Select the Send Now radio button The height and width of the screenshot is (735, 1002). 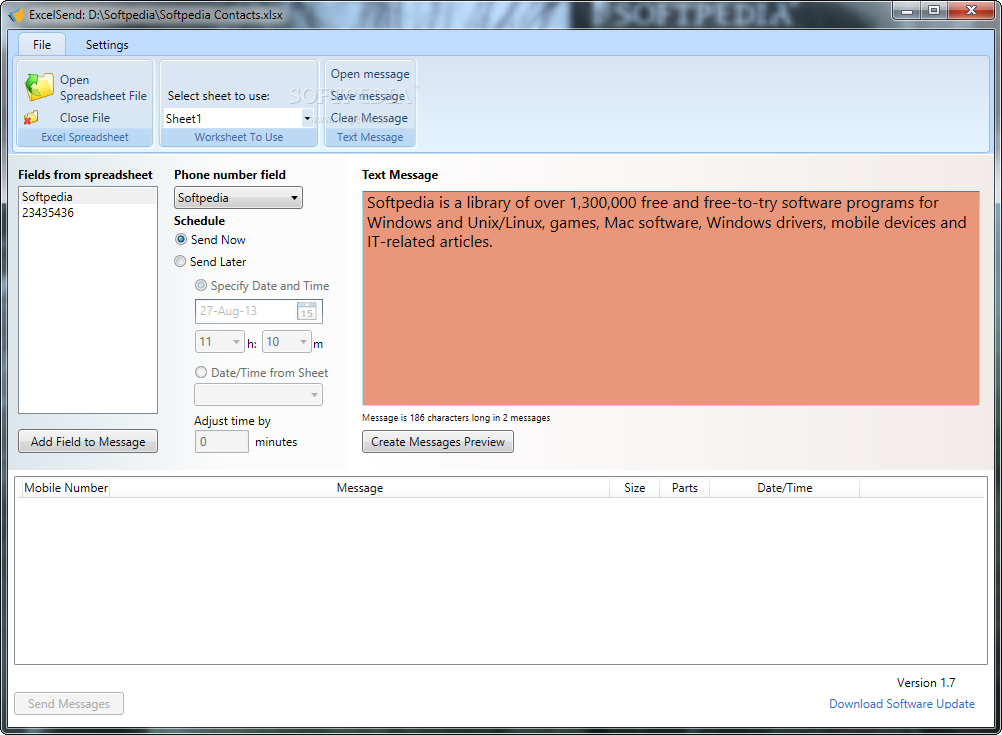(x=181, y=240)
